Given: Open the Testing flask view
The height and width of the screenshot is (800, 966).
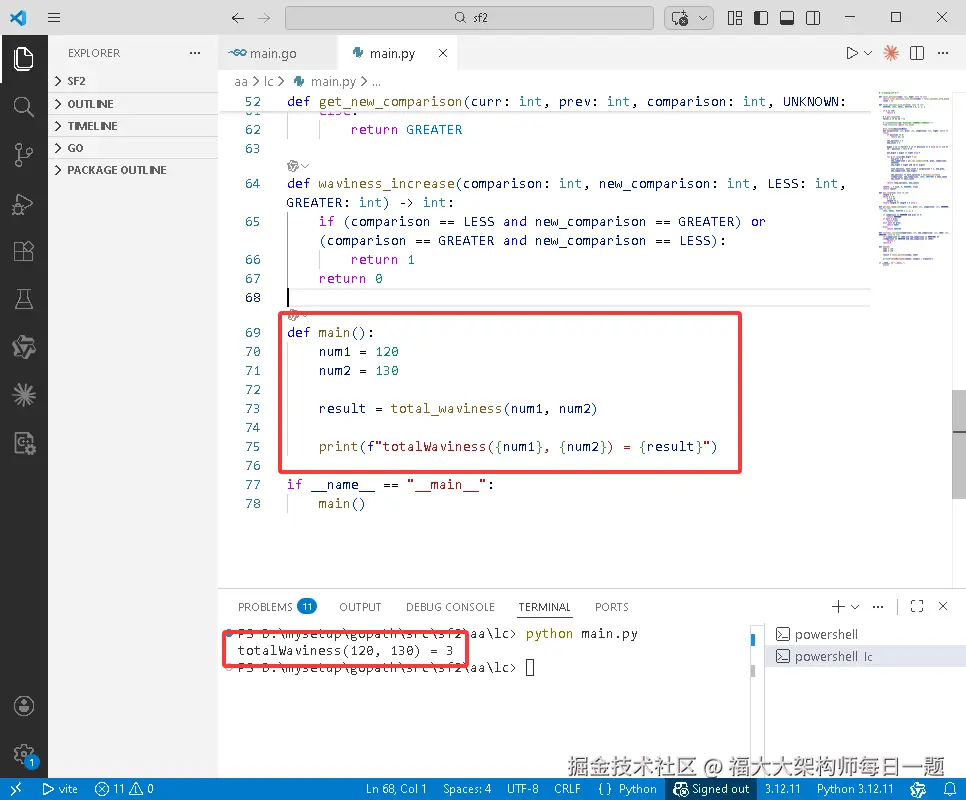Looking at the screenshot, I should [x=23, y=299].
